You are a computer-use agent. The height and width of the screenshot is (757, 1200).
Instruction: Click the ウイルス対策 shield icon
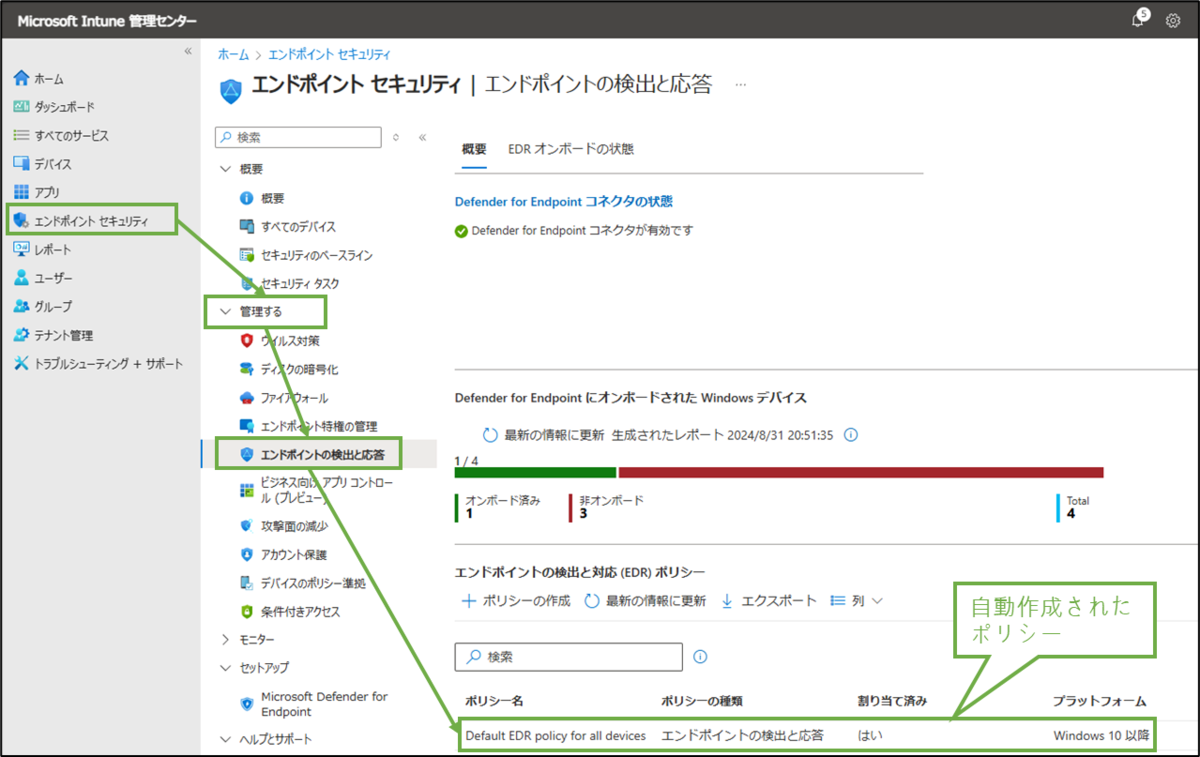pyautogui.click(x=247, y=341)
